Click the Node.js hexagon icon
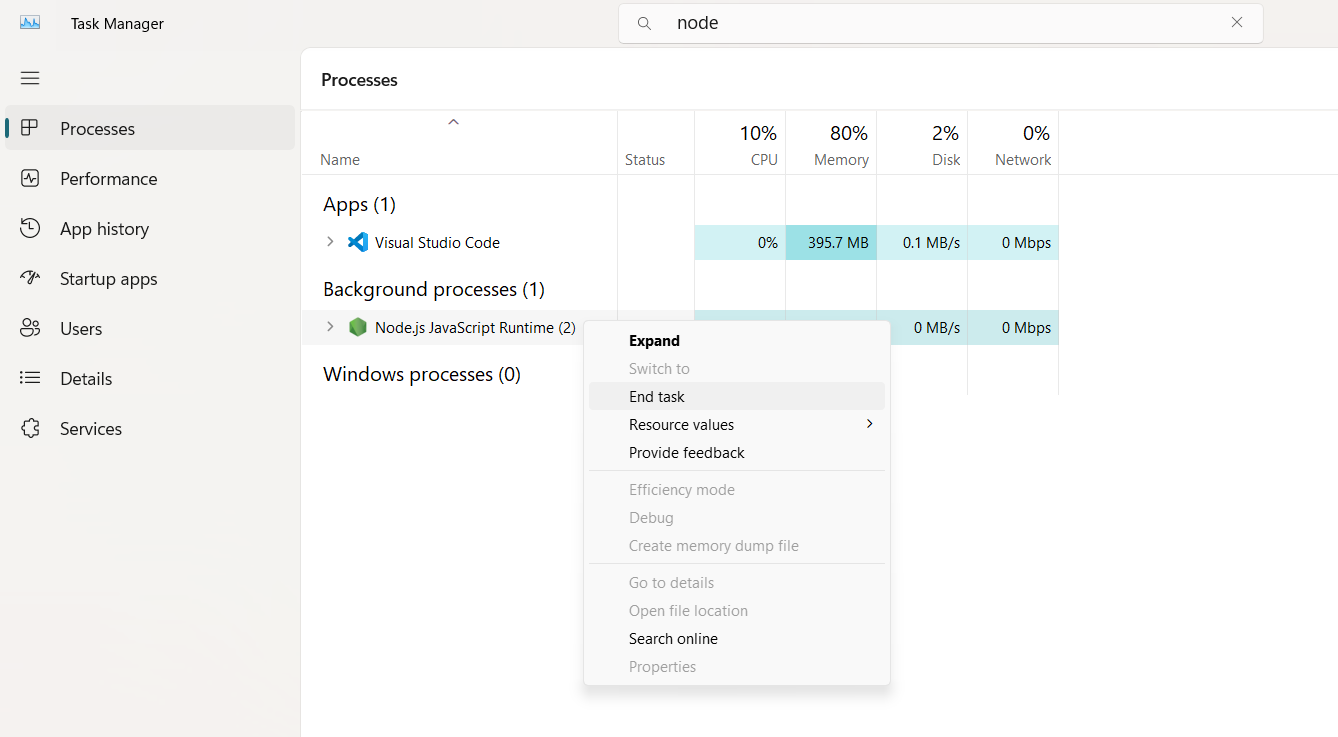The height and width of the screenshot is (737, 1338). [x=358, y=327]
